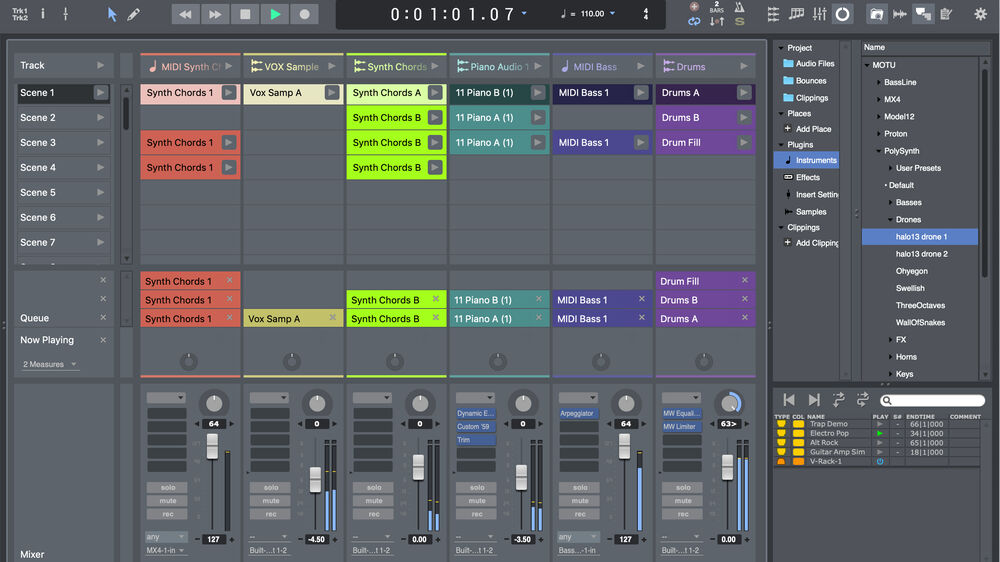Open the mixer faders icon in toolbar
Screen dimensions: 1000x562
(x=820, y=14)
